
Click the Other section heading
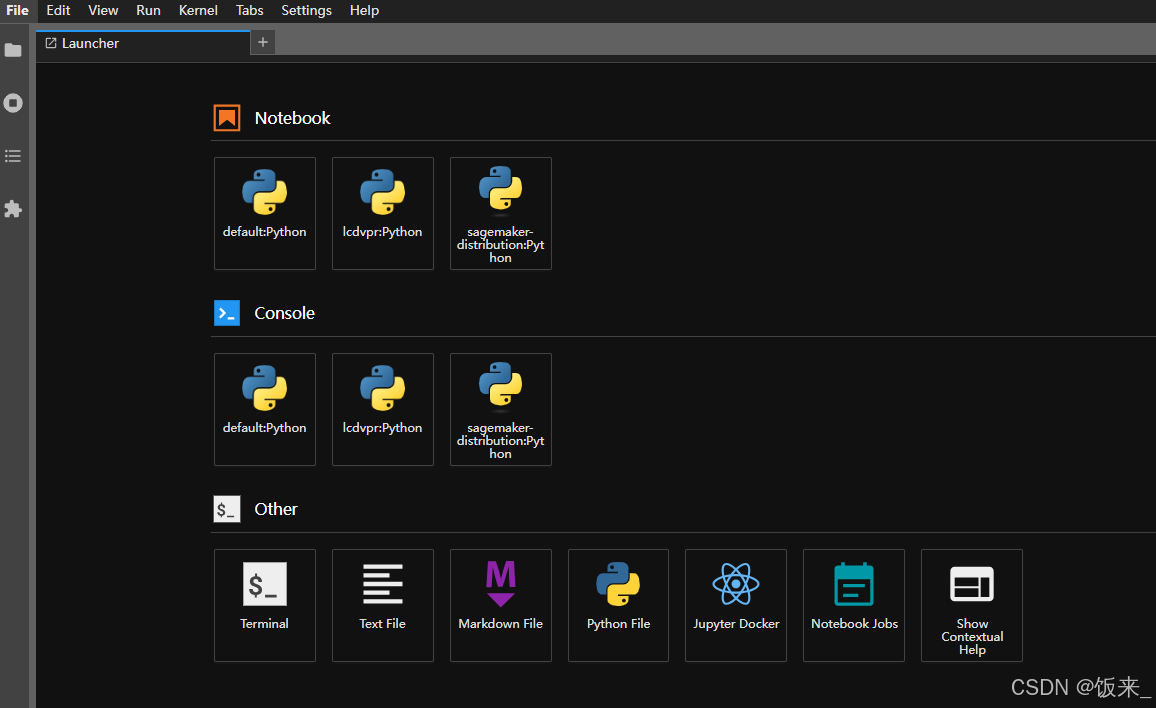[276, 509]
